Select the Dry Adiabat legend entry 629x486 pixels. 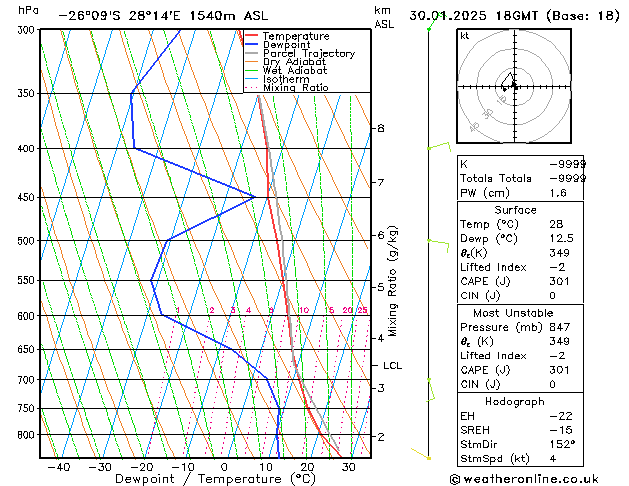294,62
